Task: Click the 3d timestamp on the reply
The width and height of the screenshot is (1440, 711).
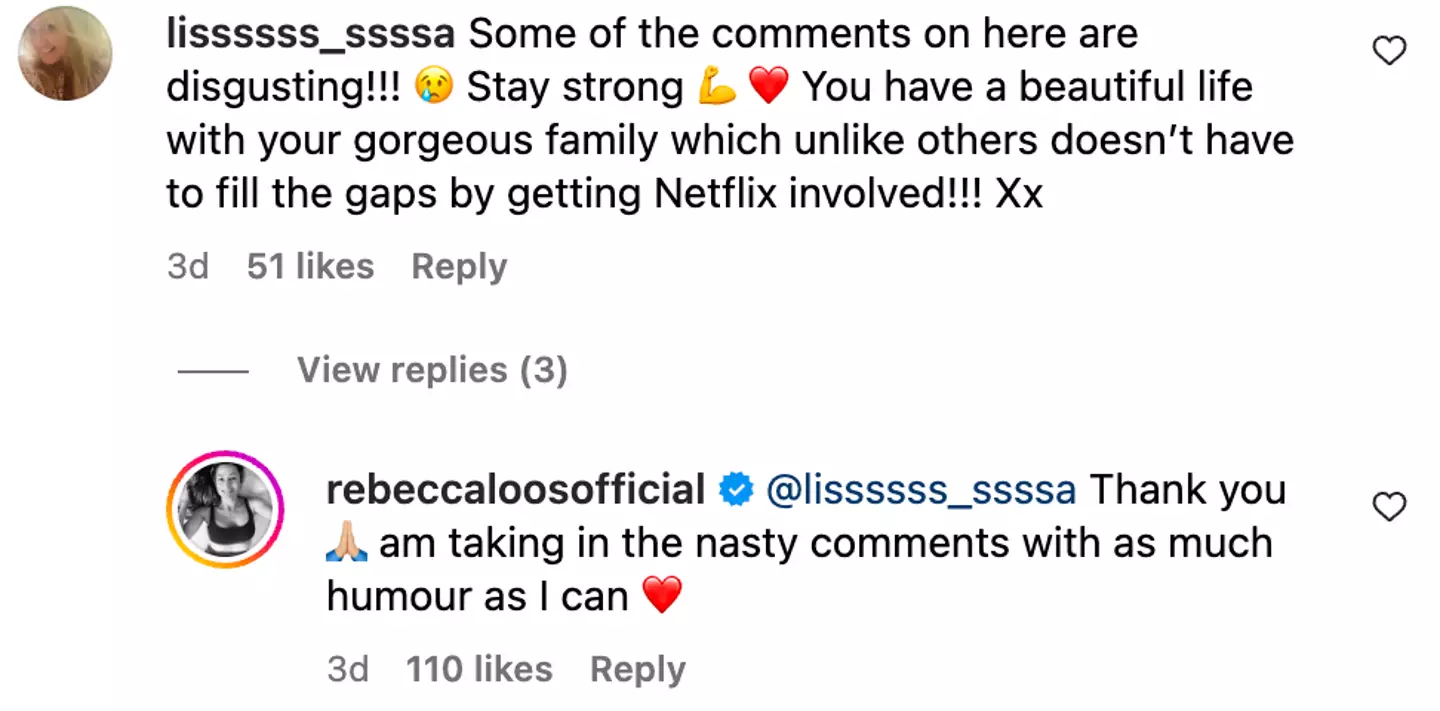Action: [x=348, y=669]
